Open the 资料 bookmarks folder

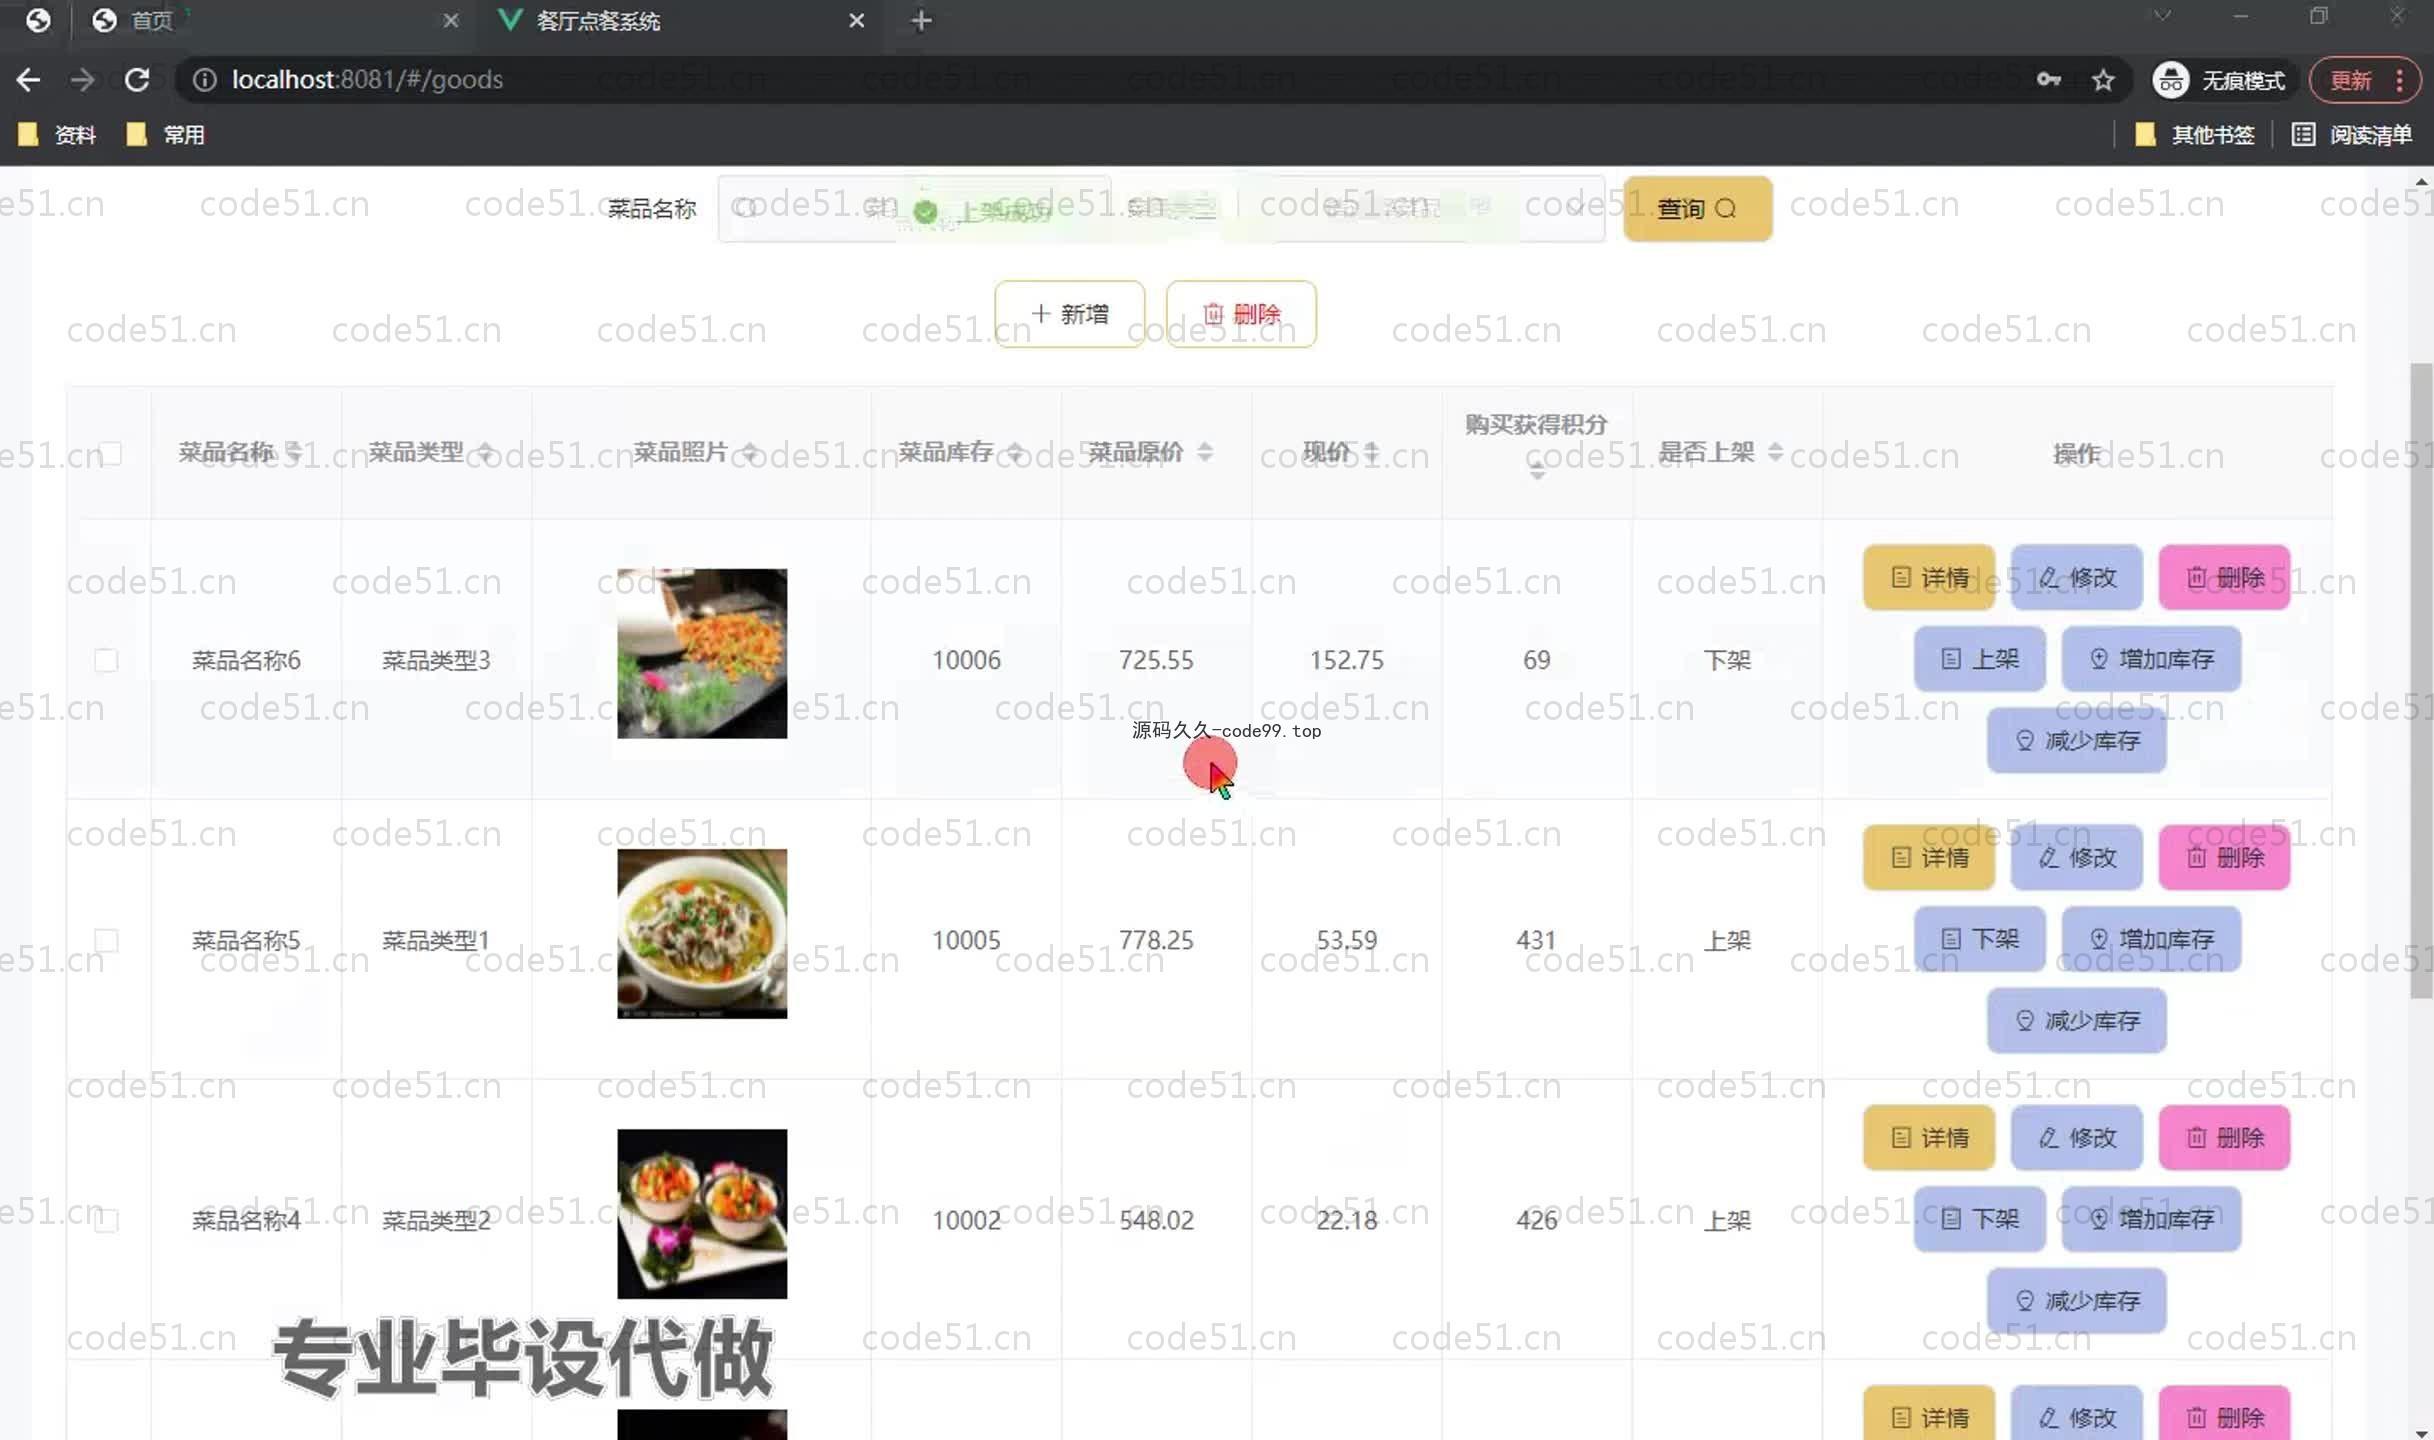[57, 135]
